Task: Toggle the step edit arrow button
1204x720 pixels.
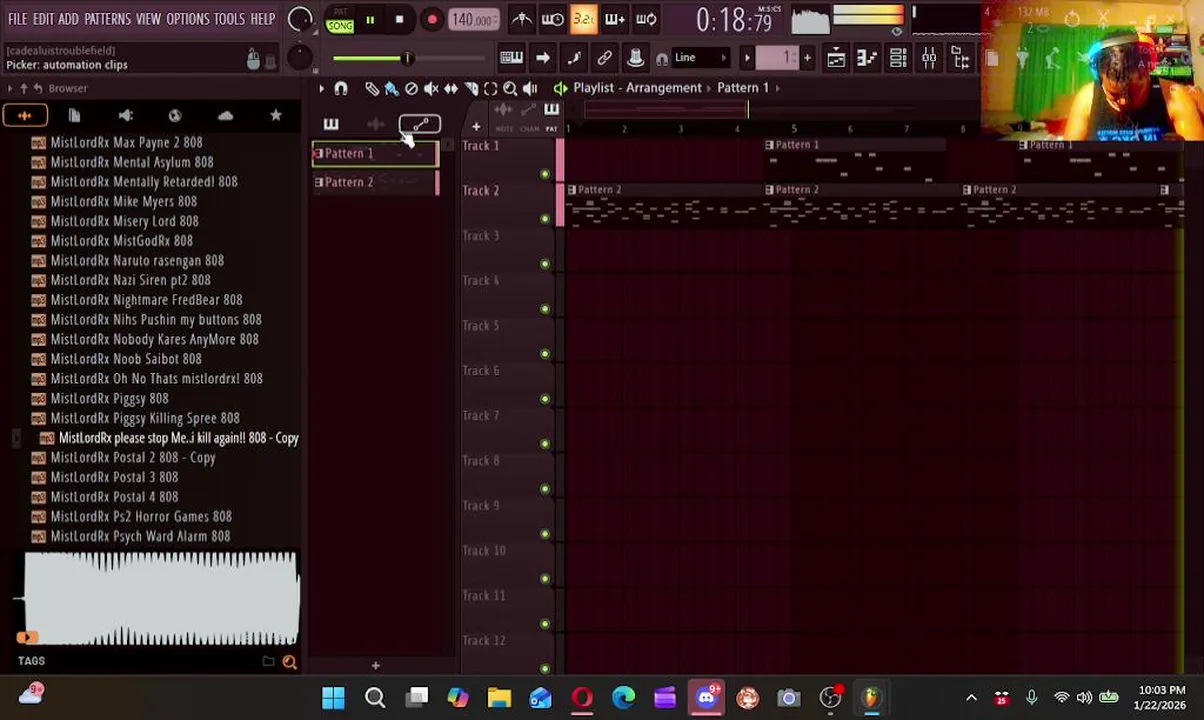Action: coord(542,58)
